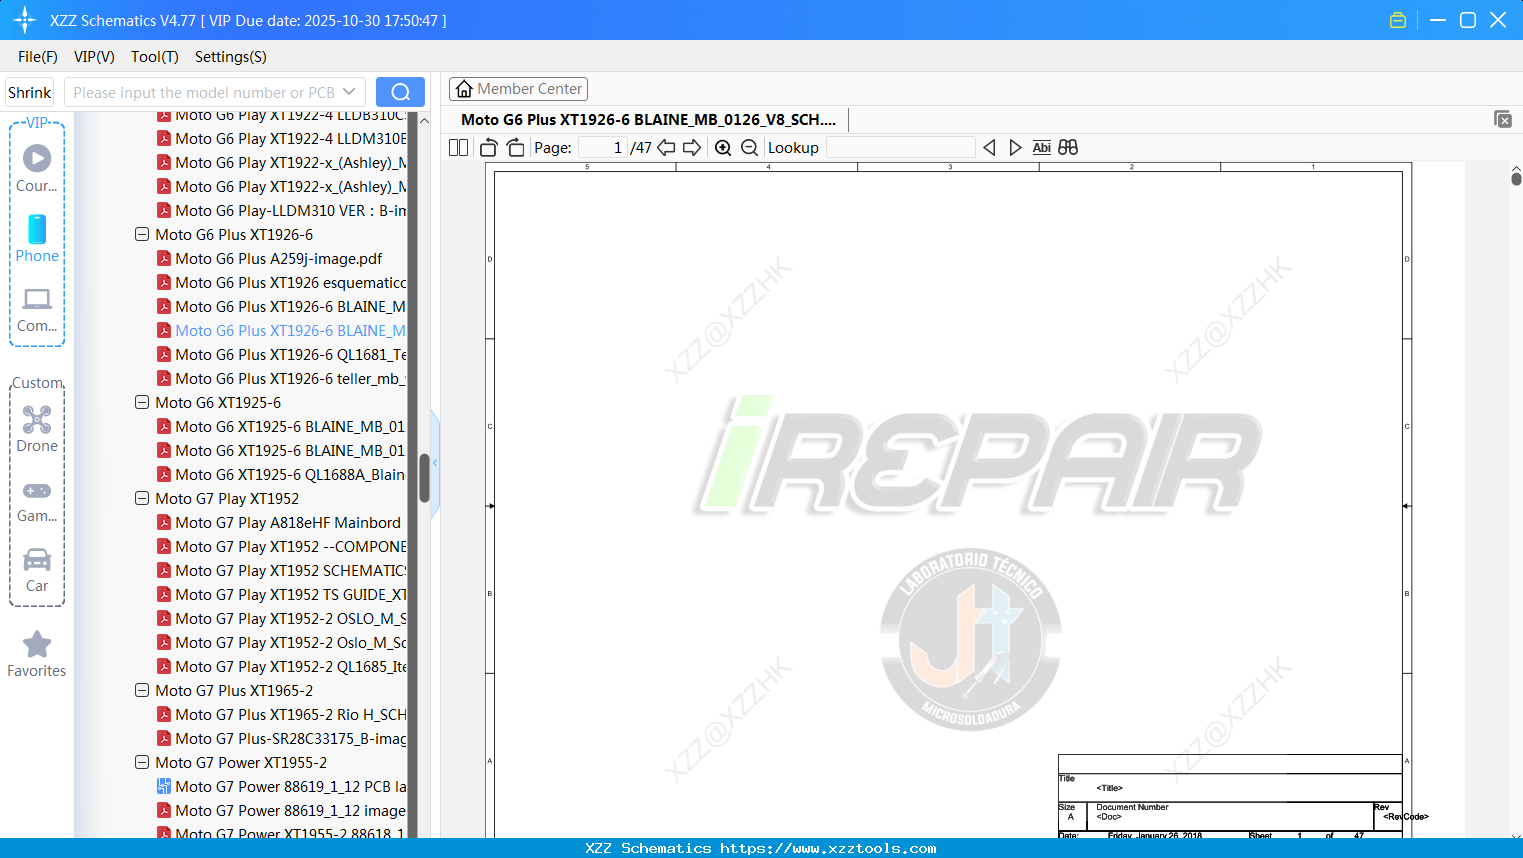
Task: Click the binoculars search icon
Action: tap(1068, 148)
